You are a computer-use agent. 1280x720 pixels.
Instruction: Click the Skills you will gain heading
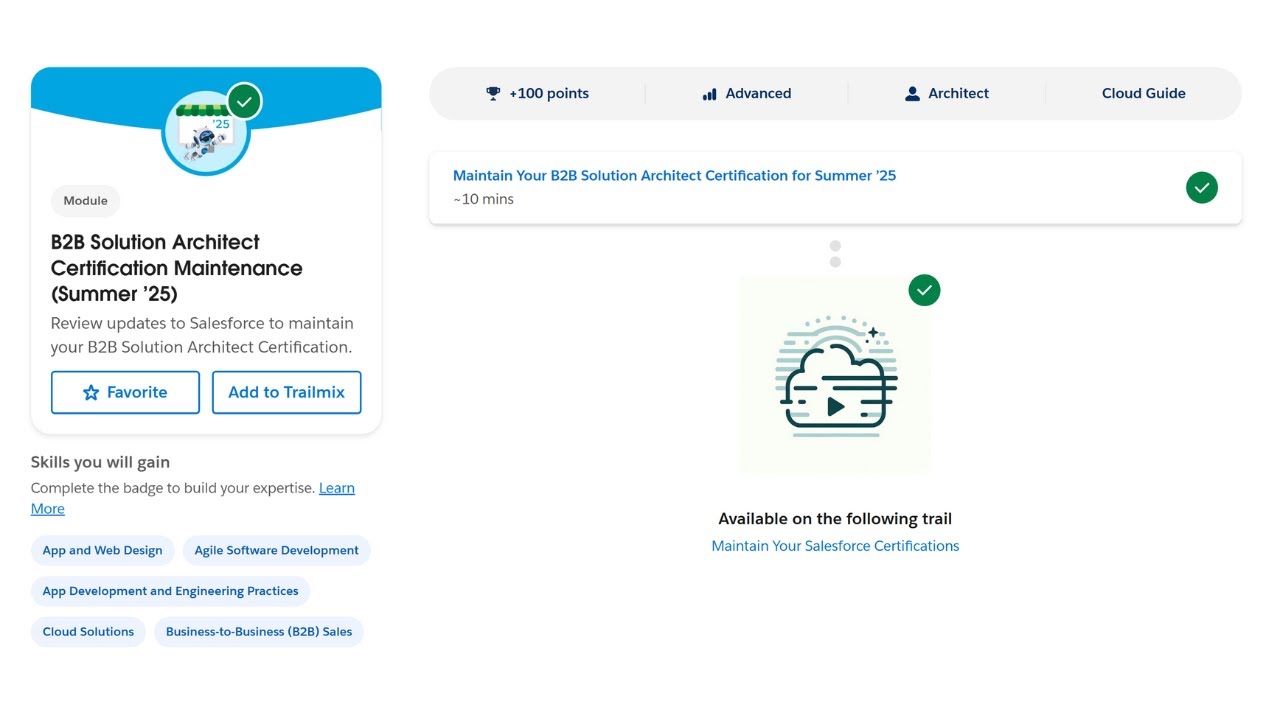pyautogui.click(x=100, y=462)
